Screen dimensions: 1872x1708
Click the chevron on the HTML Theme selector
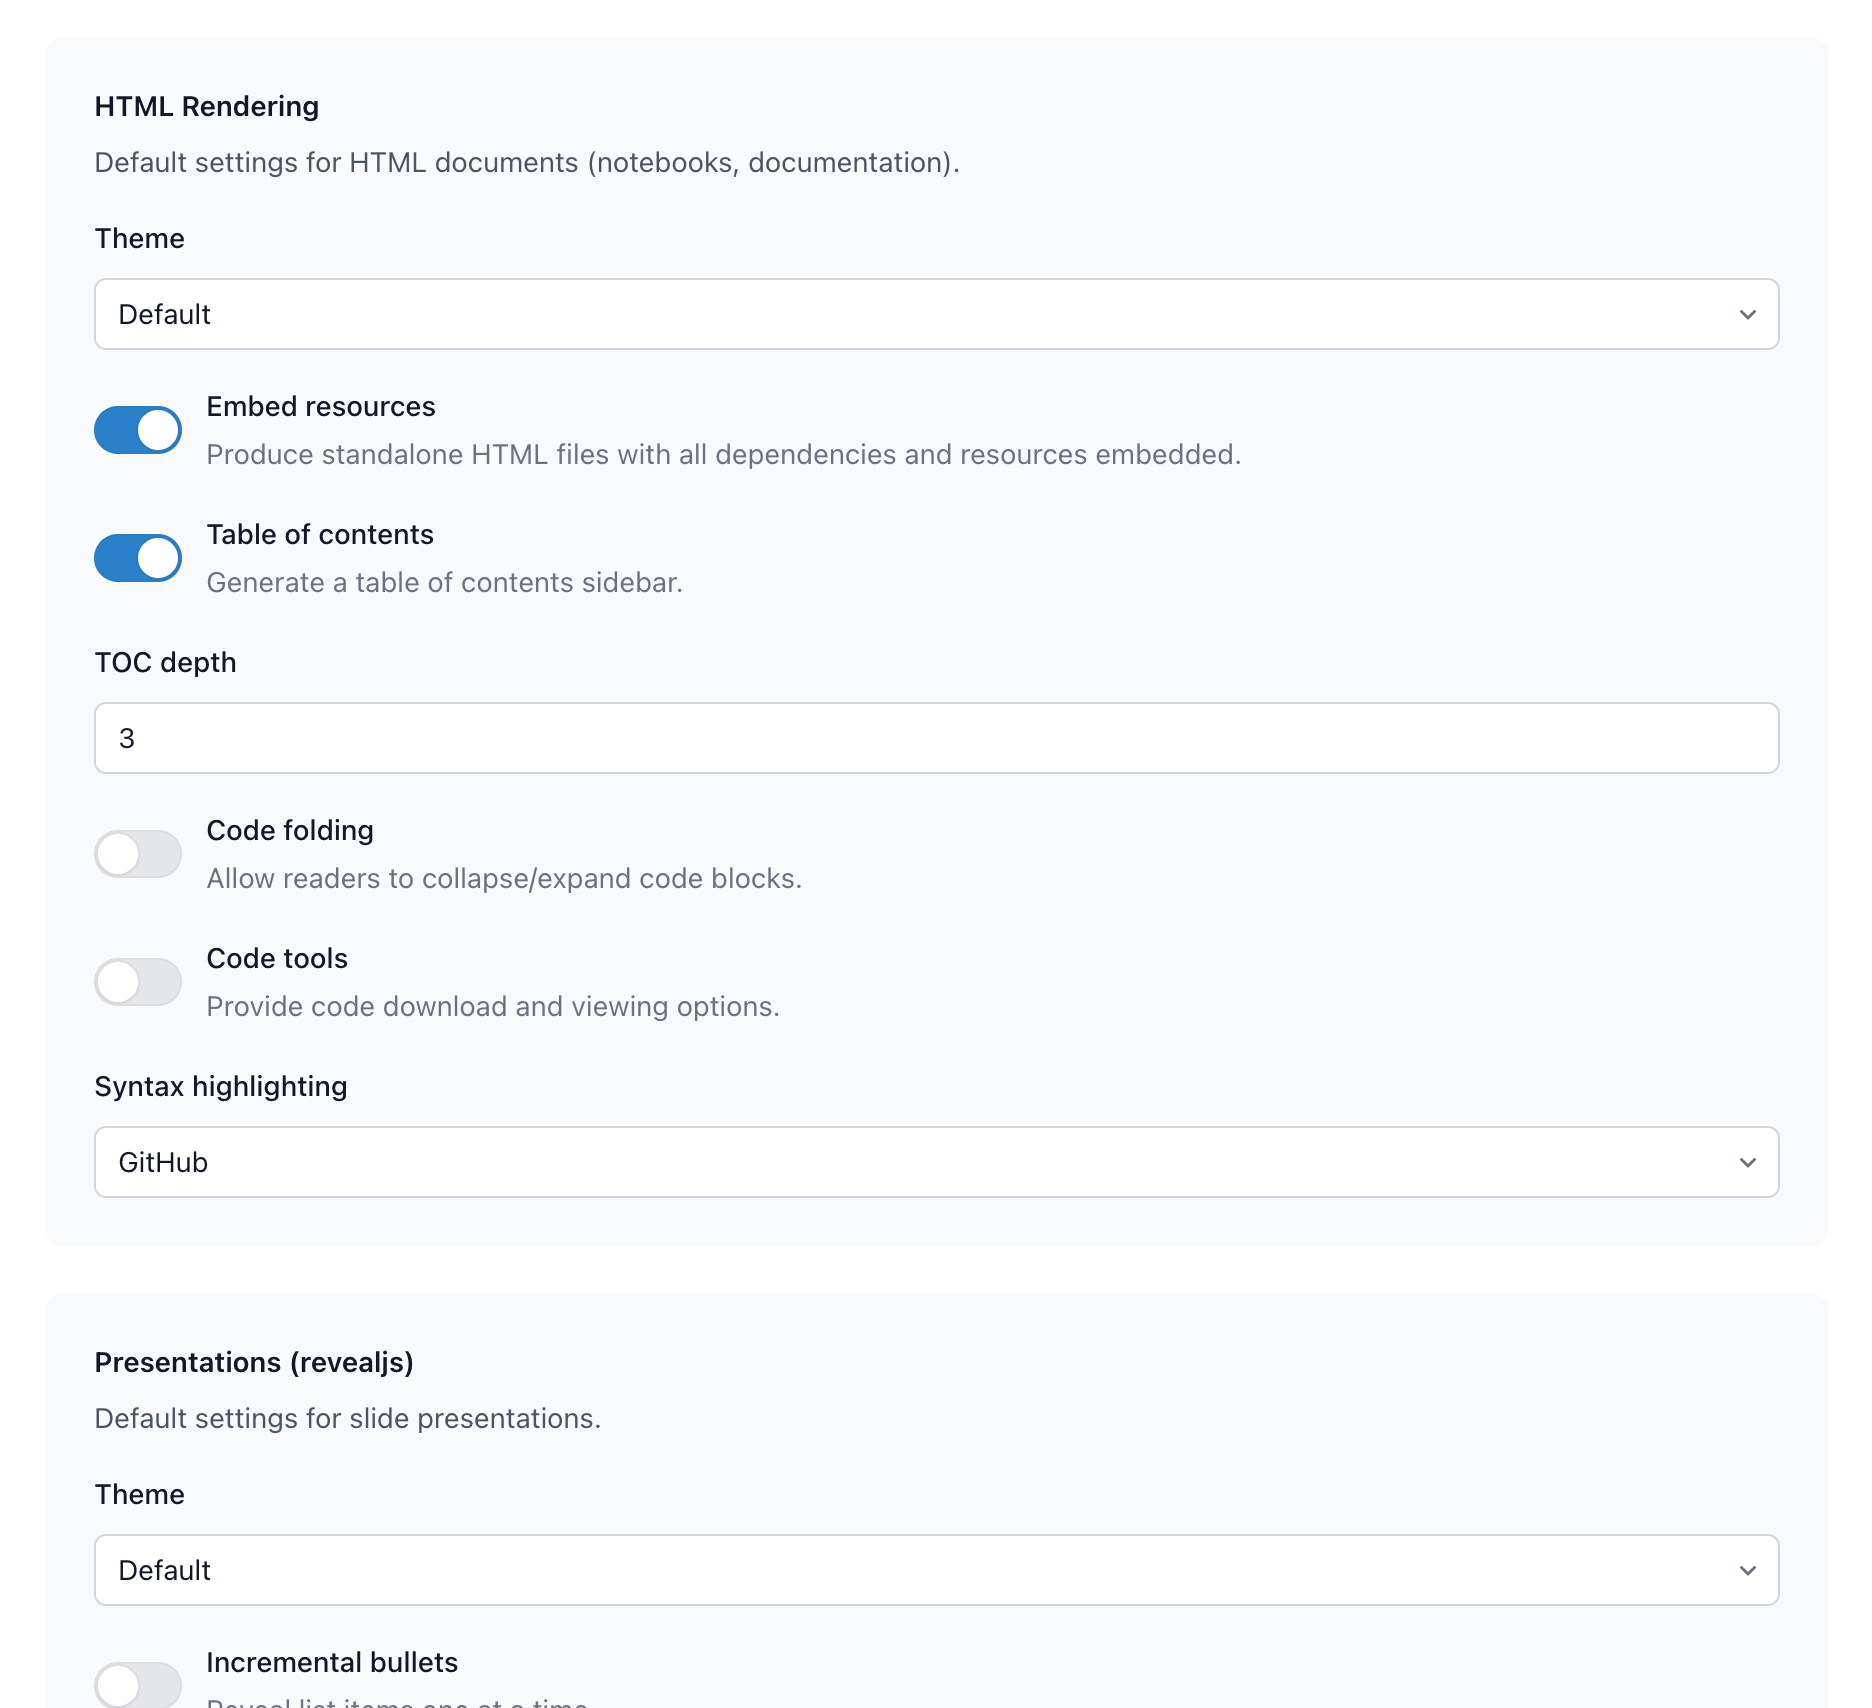point(1746,313)
